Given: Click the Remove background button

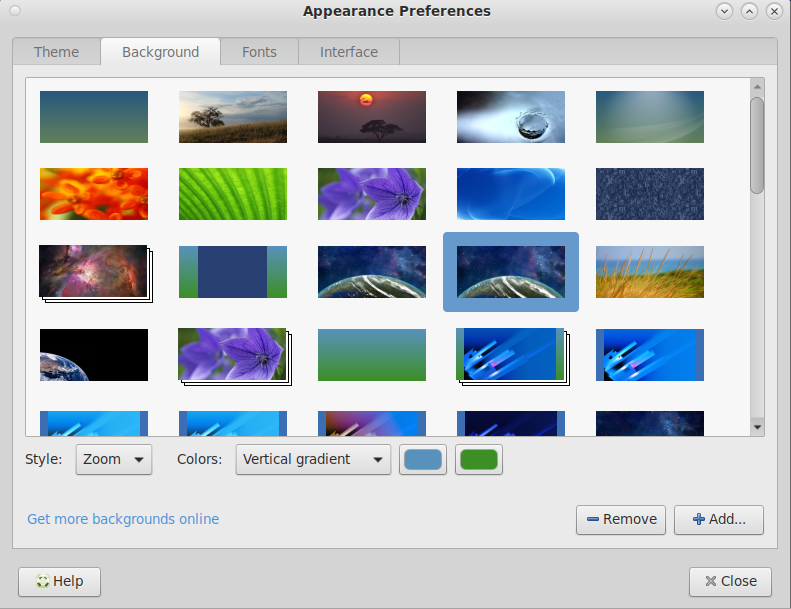Looking at the screenshot, I should click(621, 519).
